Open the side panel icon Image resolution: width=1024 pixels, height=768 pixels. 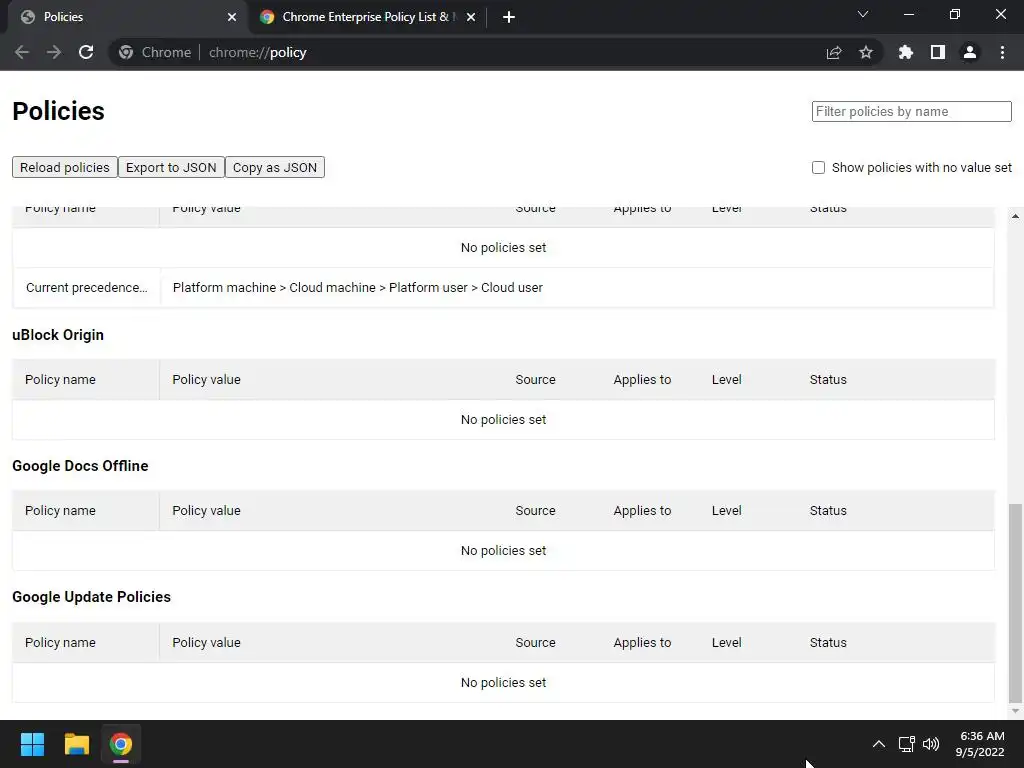click(x=938, y=52)
